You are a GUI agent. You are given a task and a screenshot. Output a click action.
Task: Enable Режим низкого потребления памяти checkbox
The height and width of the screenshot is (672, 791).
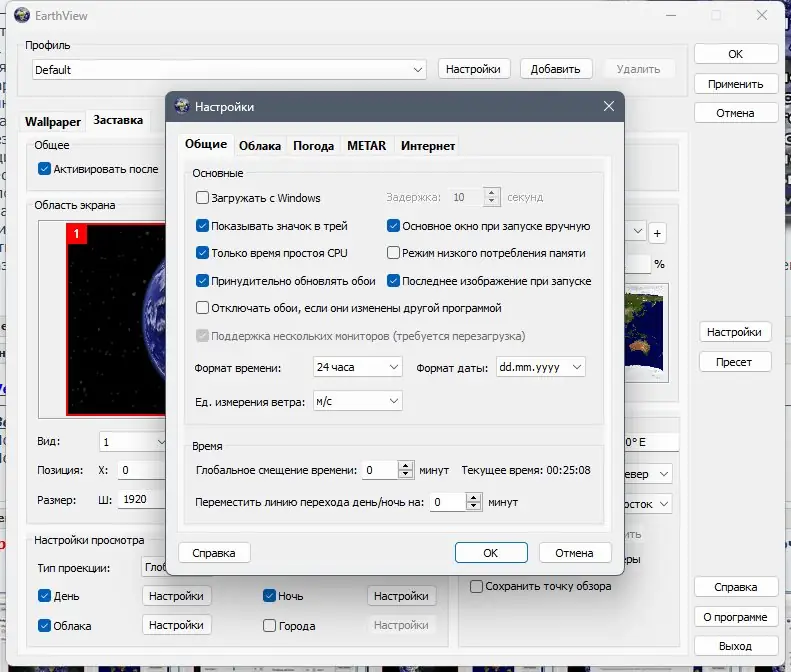[x=393, y=253]
